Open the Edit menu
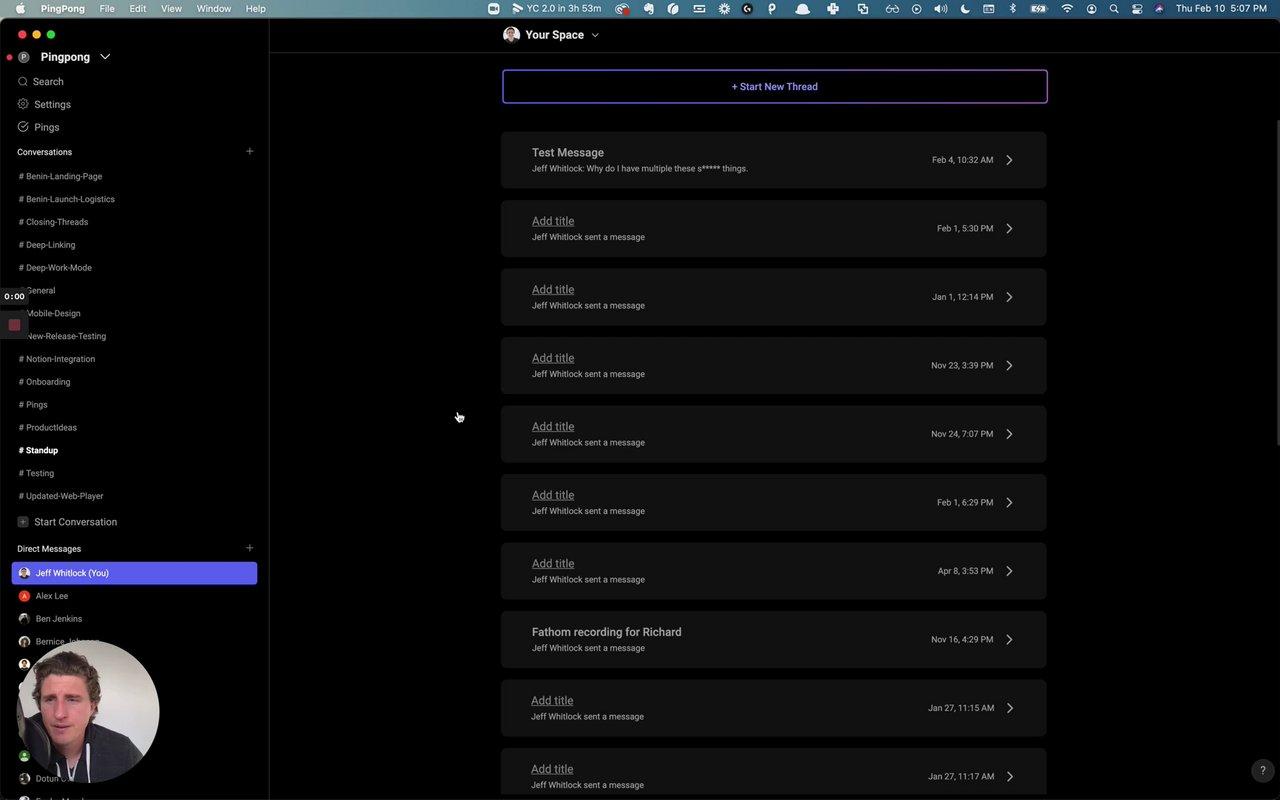 (138, 8)
